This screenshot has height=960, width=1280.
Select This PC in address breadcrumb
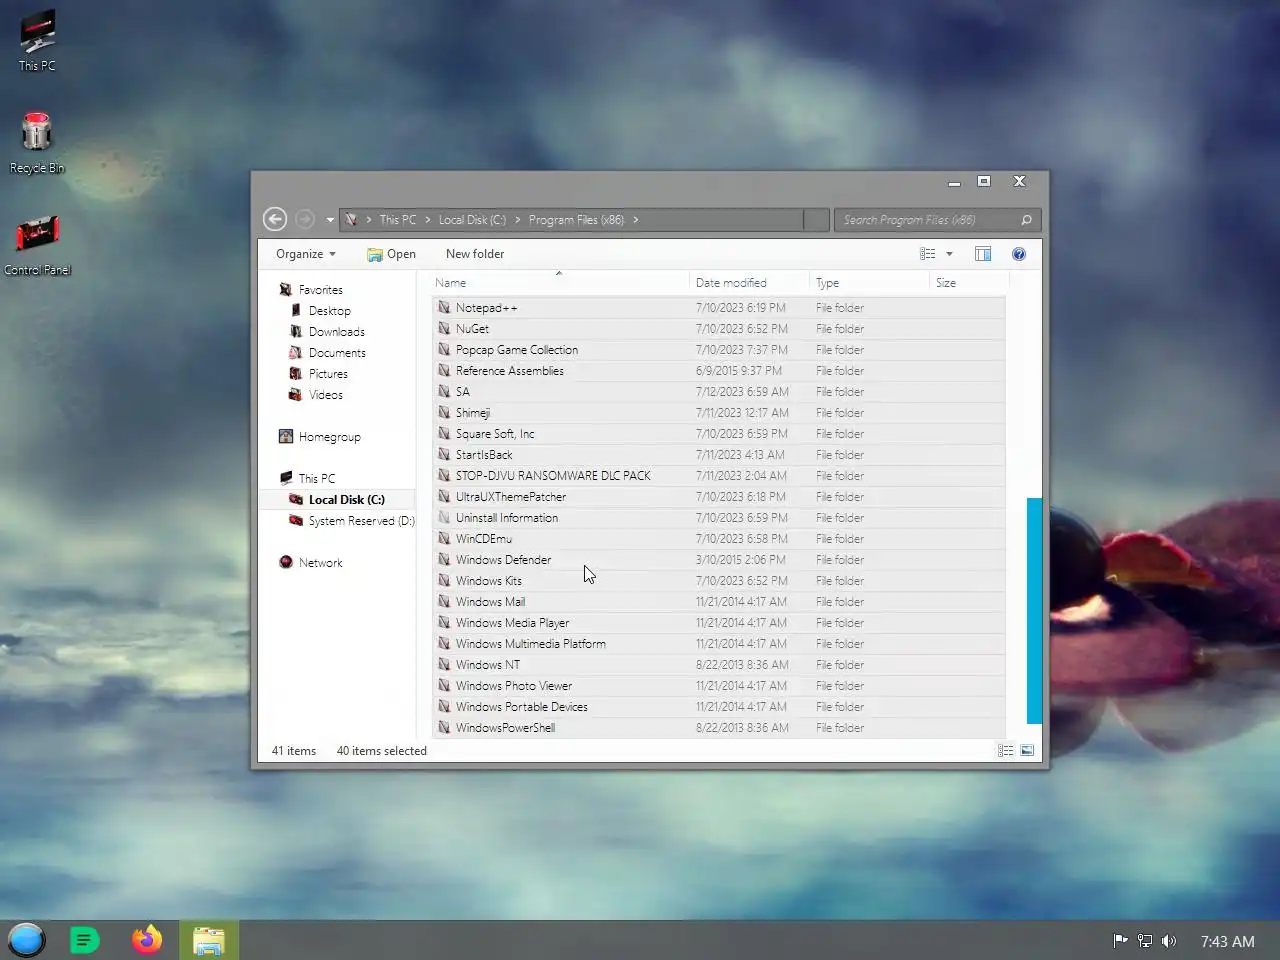[398, 220]
